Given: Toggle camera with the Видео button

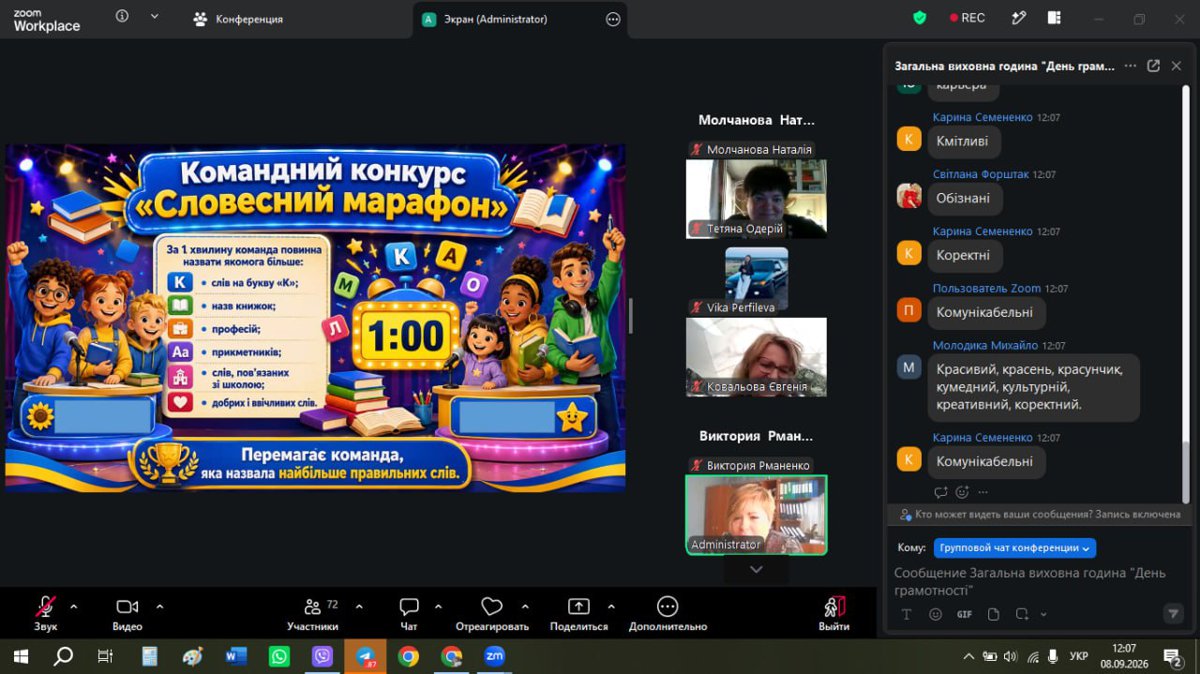Looking at the screenshot, I should tap(127, 613).
